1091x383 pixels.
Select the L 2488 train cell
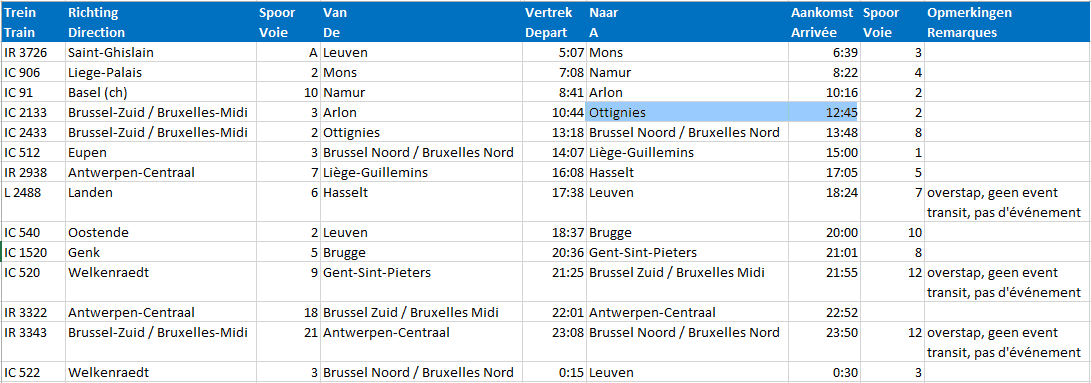tap(33, 202)
